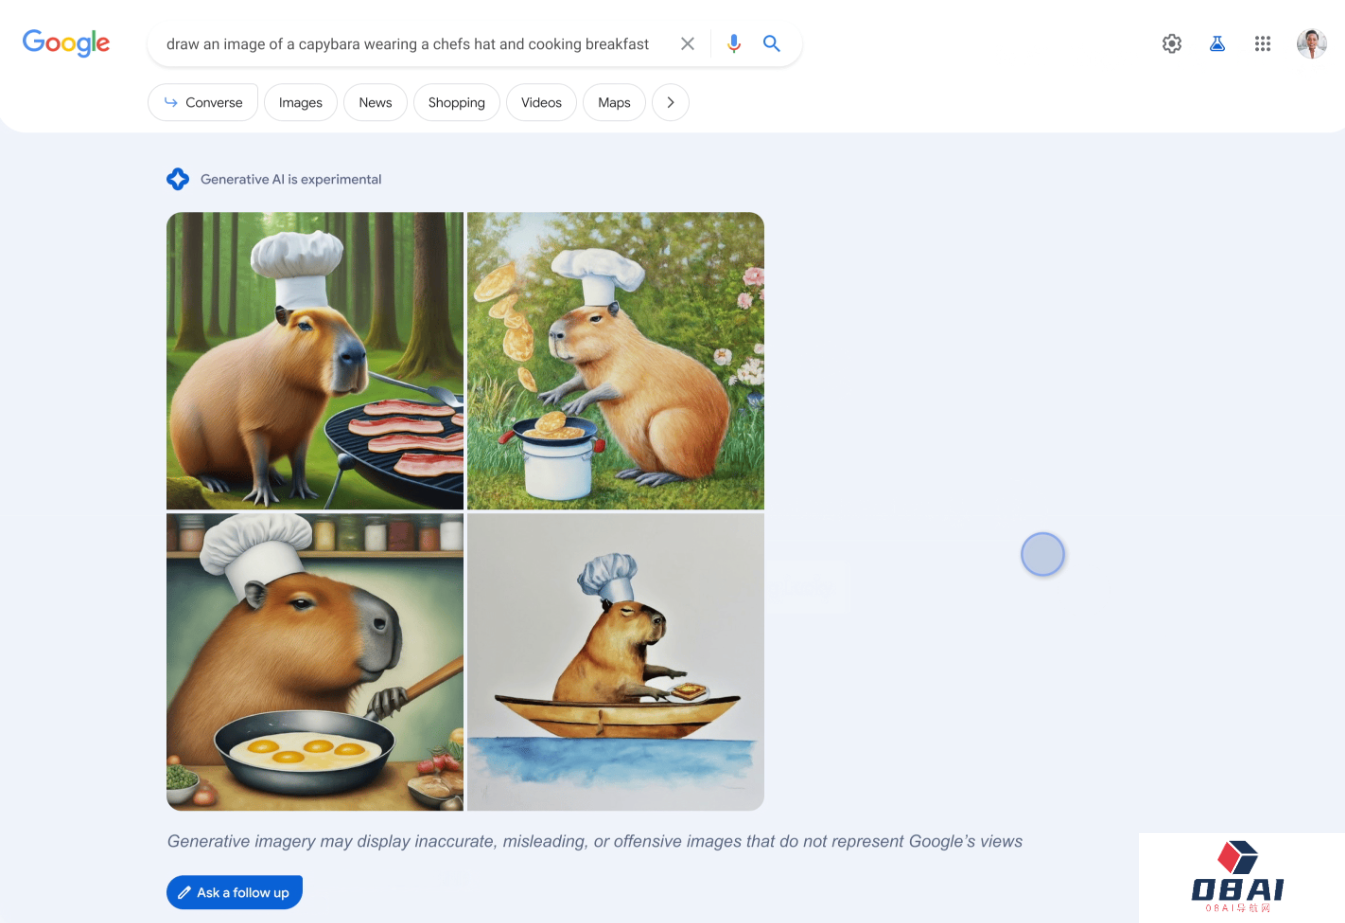Image resolution: width=1345 pixels, height=923 pixels.
Task: Open the Google apps grid
Action: (1263, 44)
